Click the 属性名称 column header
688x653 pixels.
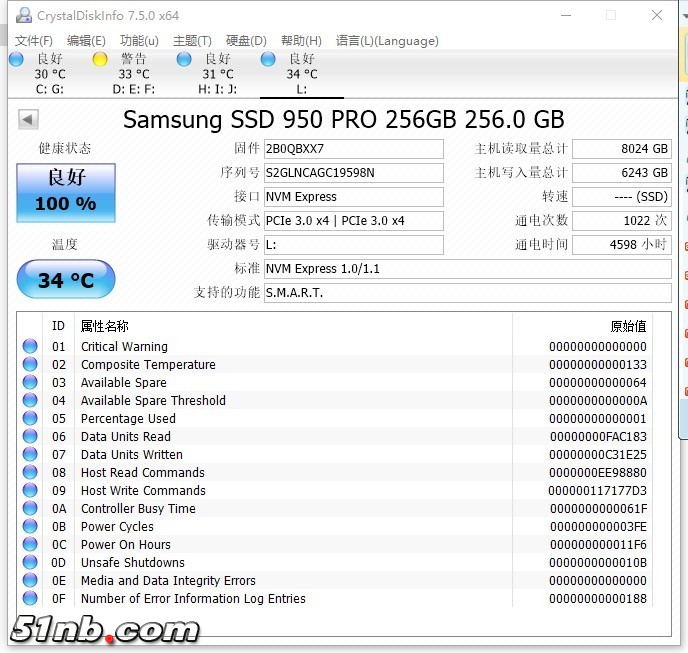tap(105, 326)
